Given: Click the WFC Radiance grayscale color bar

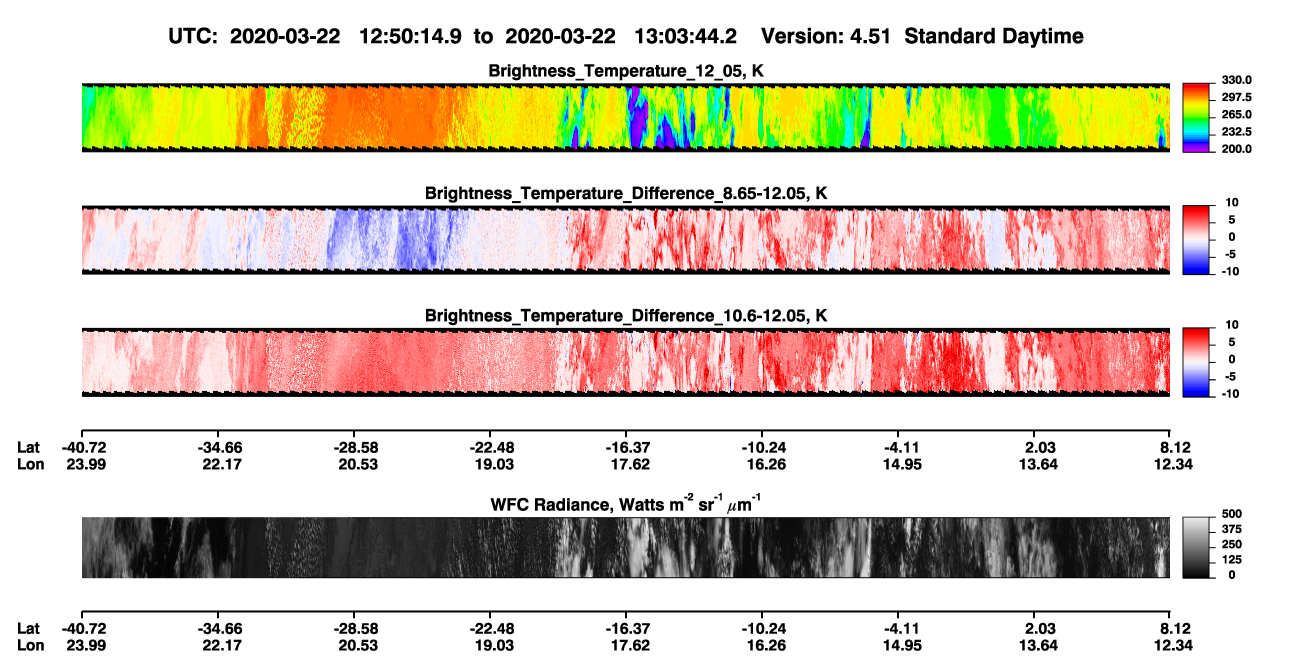Looking at the screenshot, I should [1197, 547].
